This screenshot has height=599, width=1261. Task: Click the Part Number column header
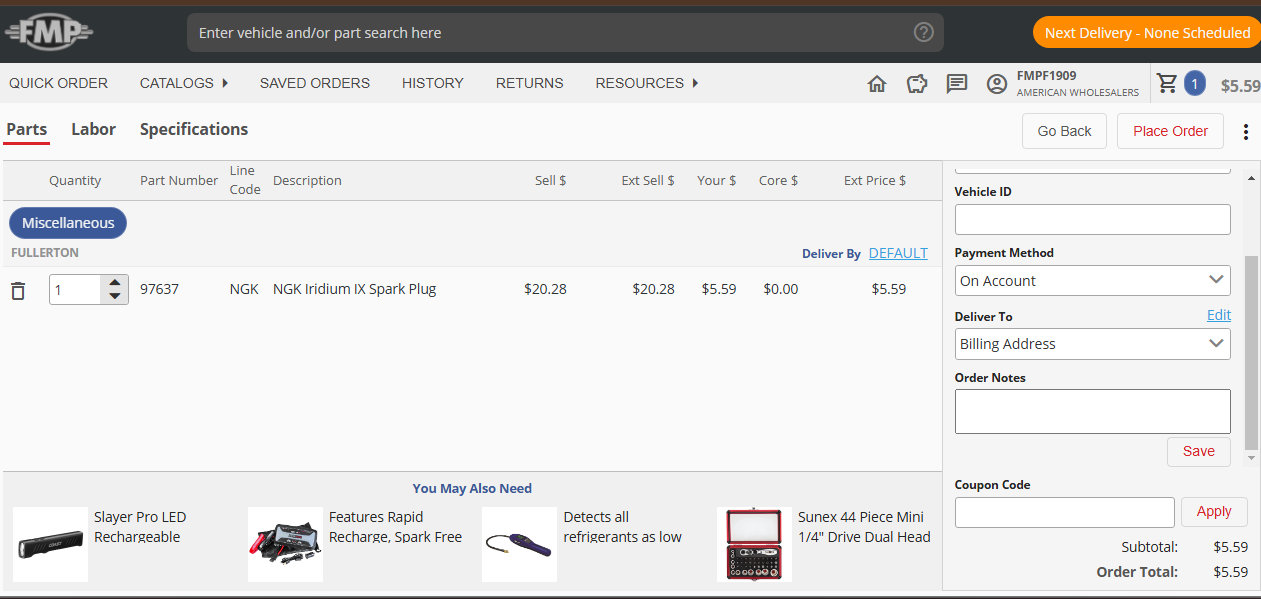point(179,181)
